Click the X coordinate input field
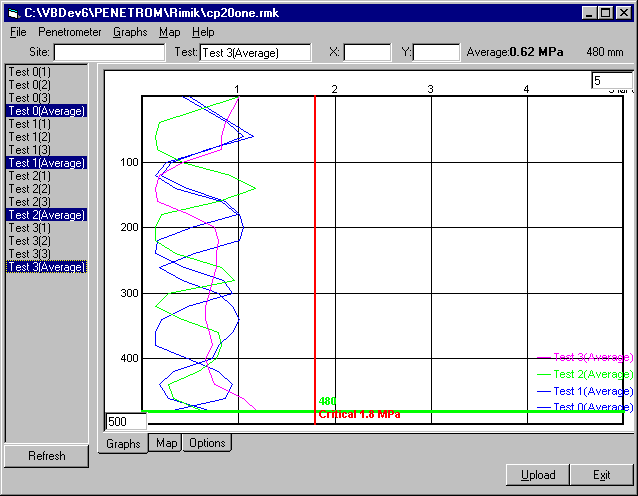This screenshot has width=638, height=496. pyautogui.click(x=367, y=52)
